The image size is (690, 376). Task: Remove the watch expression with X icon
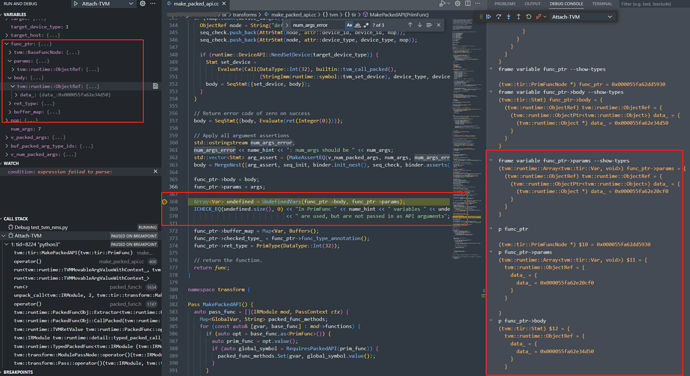click(155, 172)
